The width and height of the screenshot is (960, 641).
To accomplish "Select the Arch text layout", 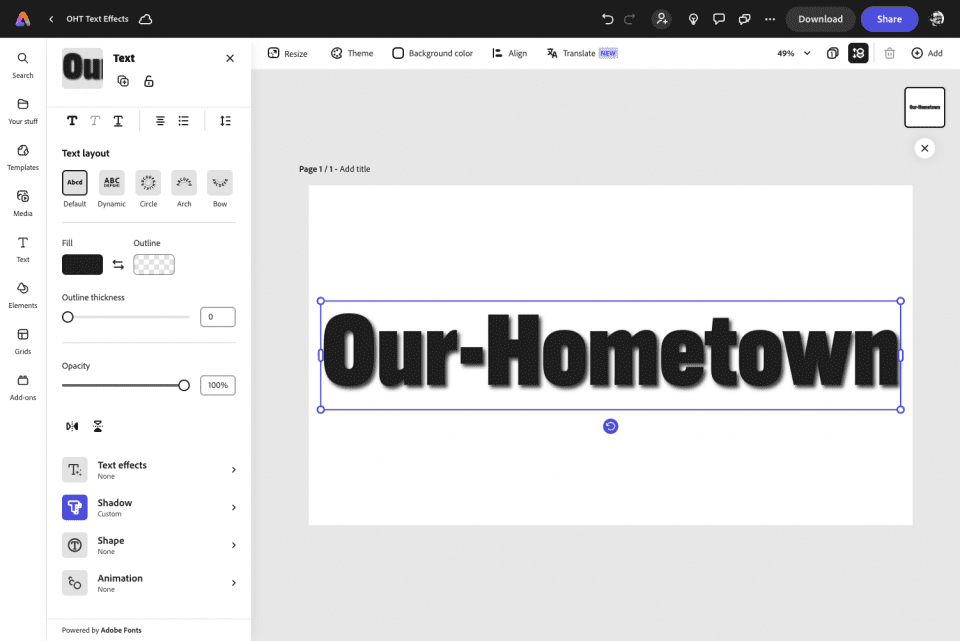I will coord(183,182).
